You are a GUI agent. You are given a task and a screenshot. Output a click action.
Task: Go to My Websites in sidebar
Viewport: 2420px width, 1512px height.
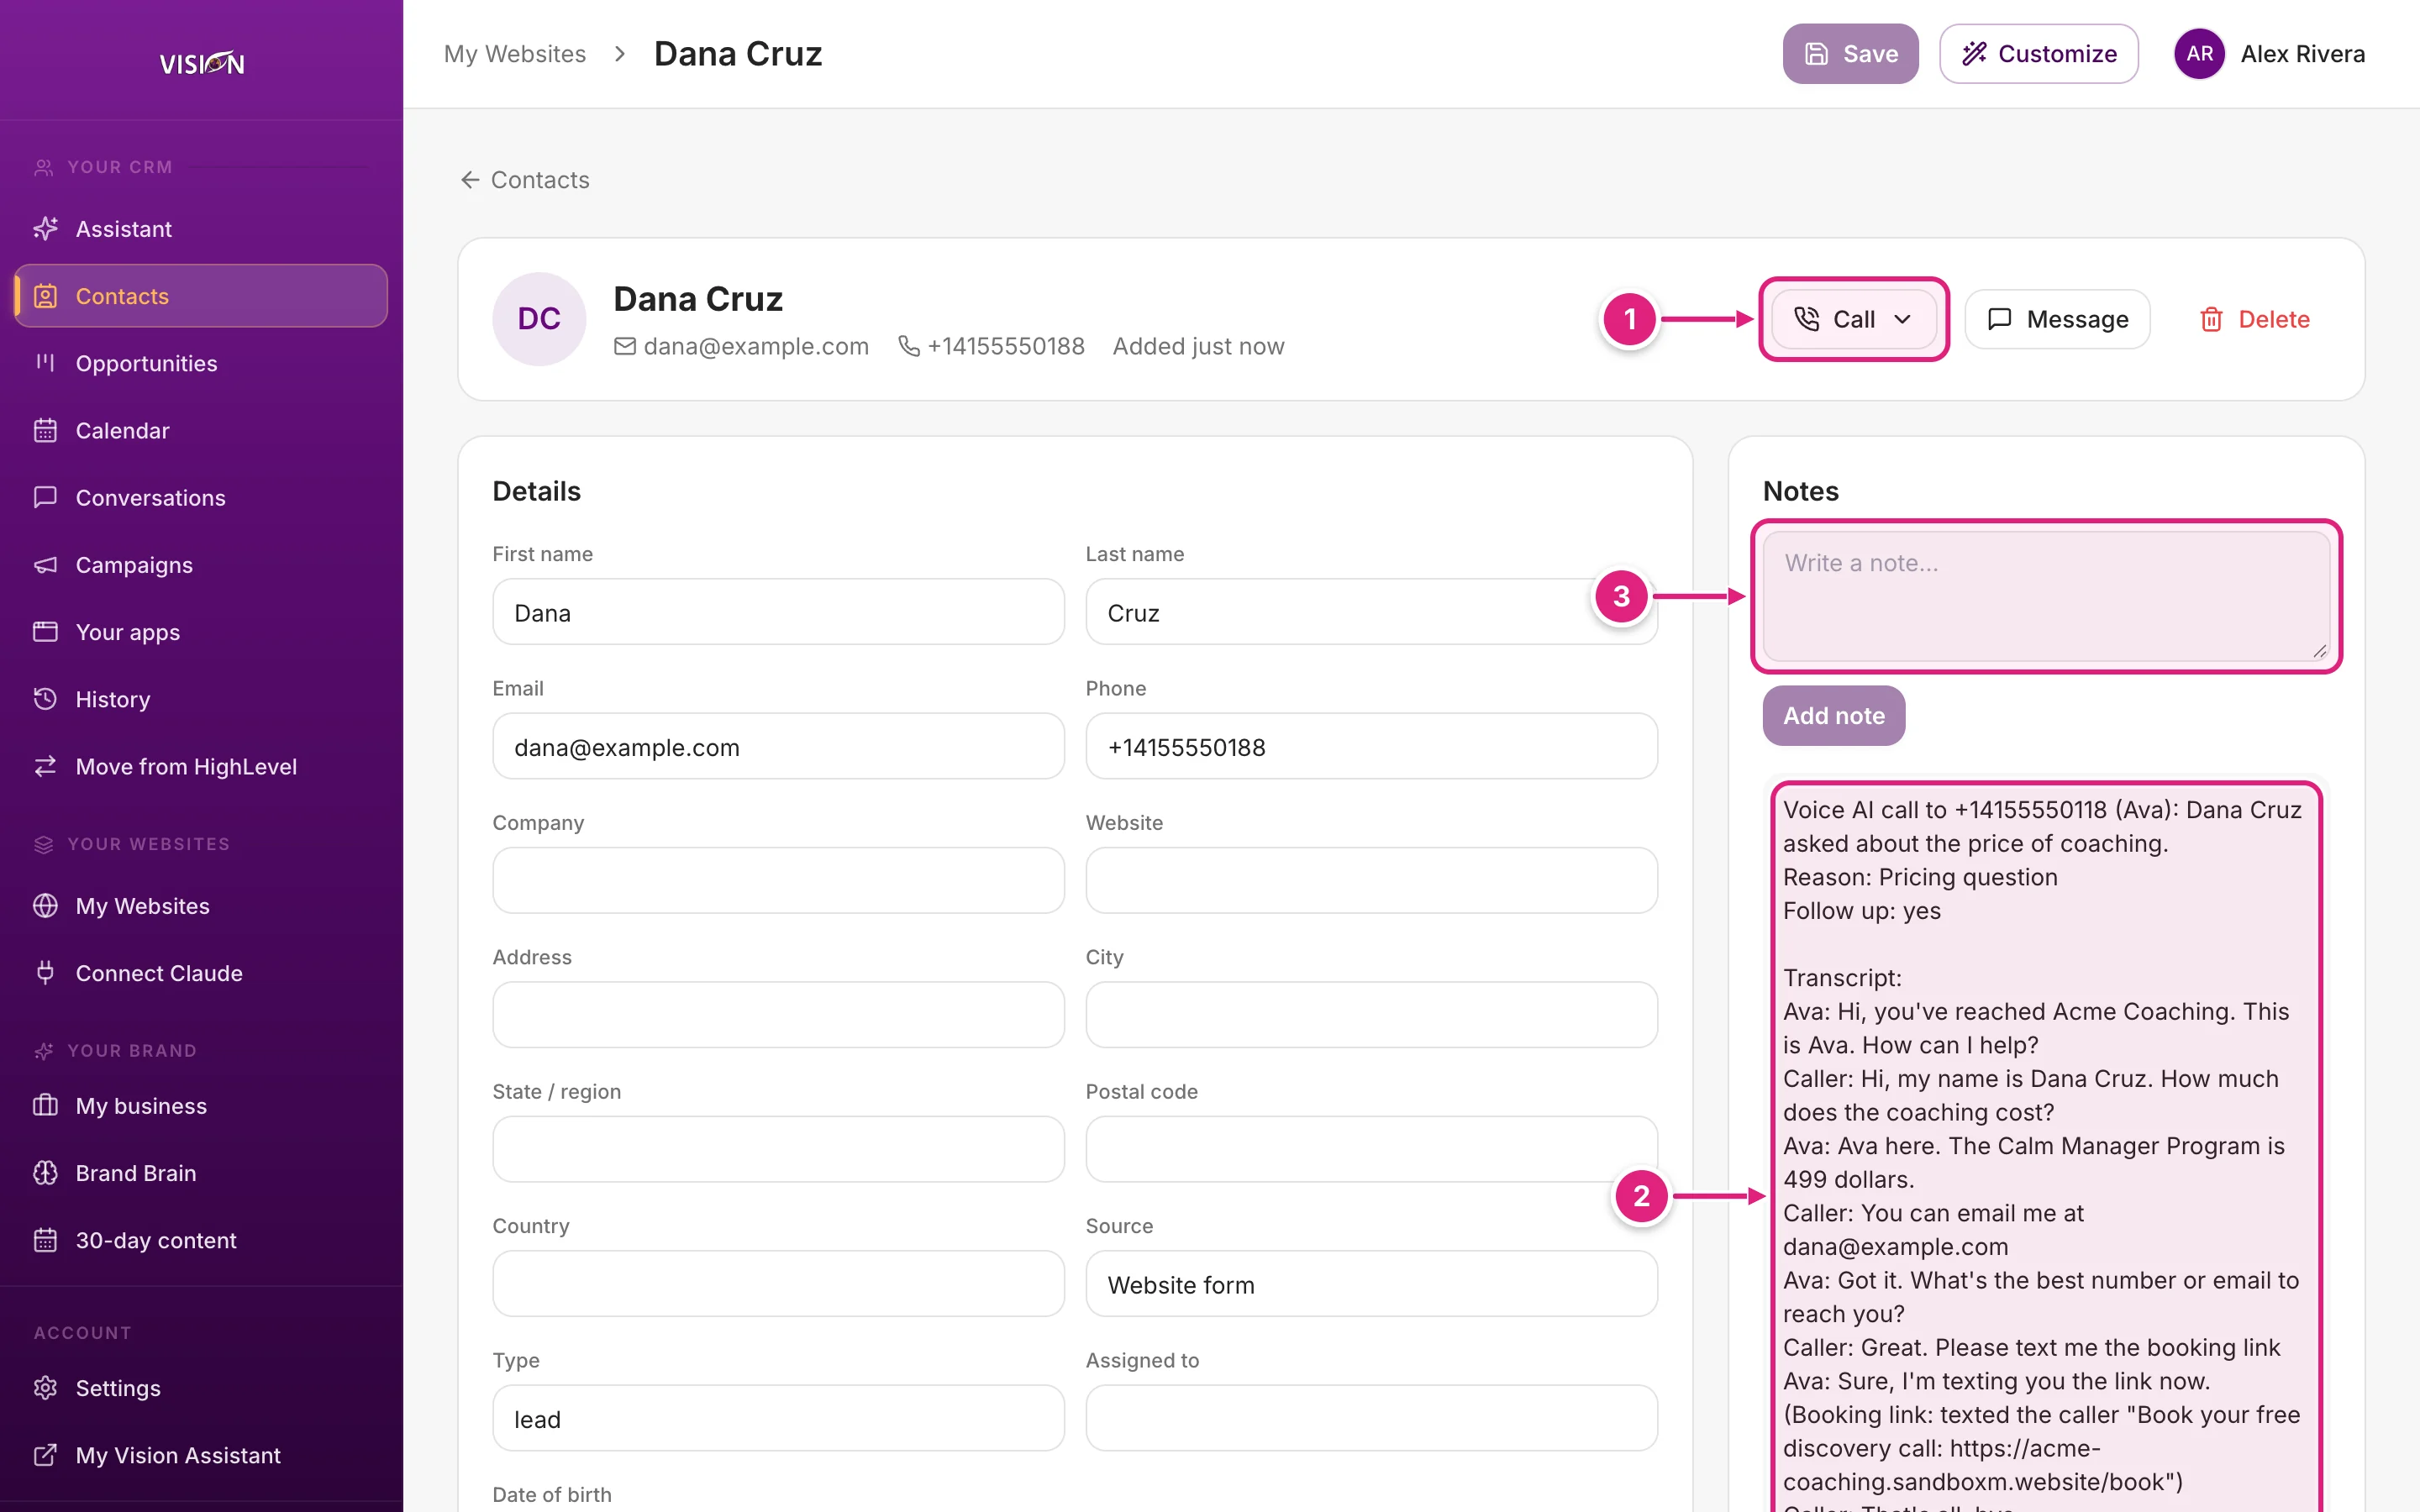point(201,906)
